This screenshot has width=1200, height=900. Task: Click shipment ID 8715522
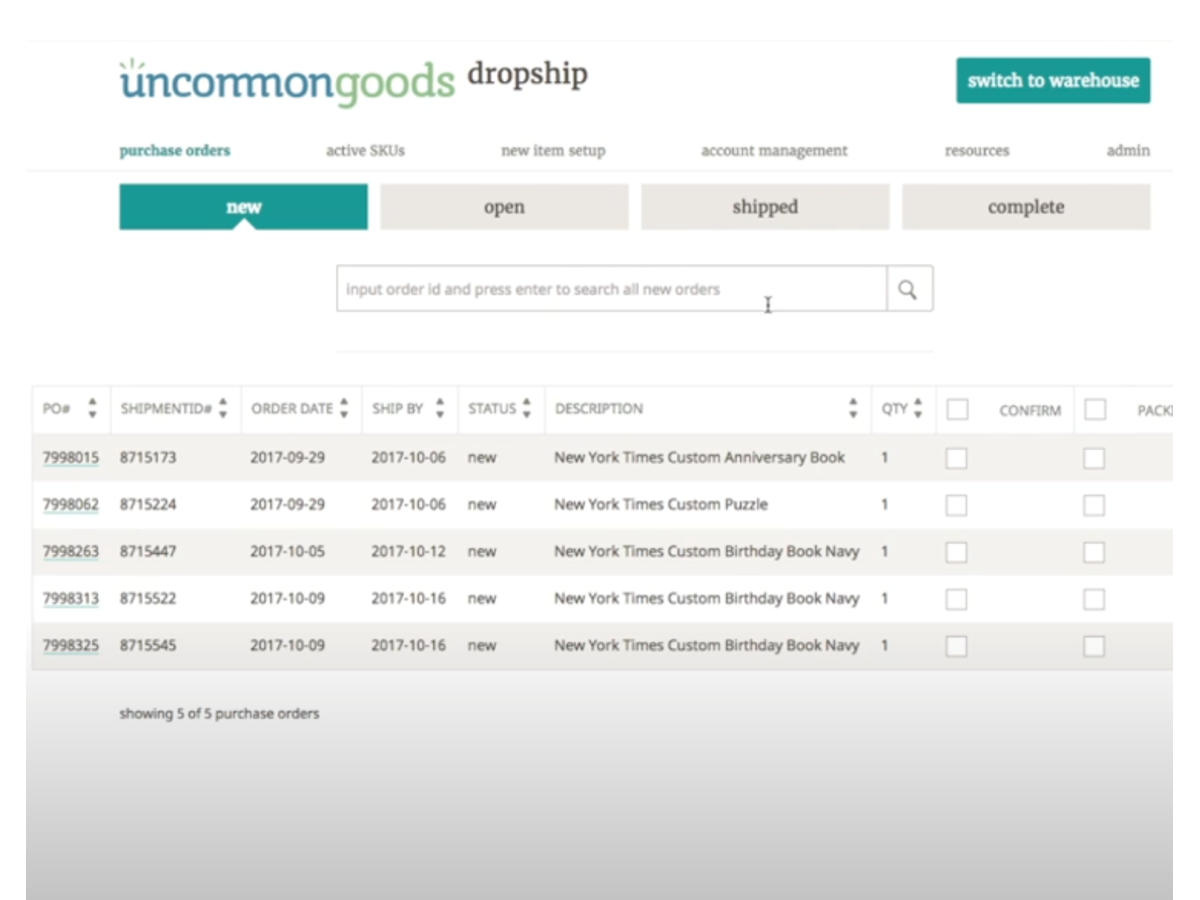(148, 599)
